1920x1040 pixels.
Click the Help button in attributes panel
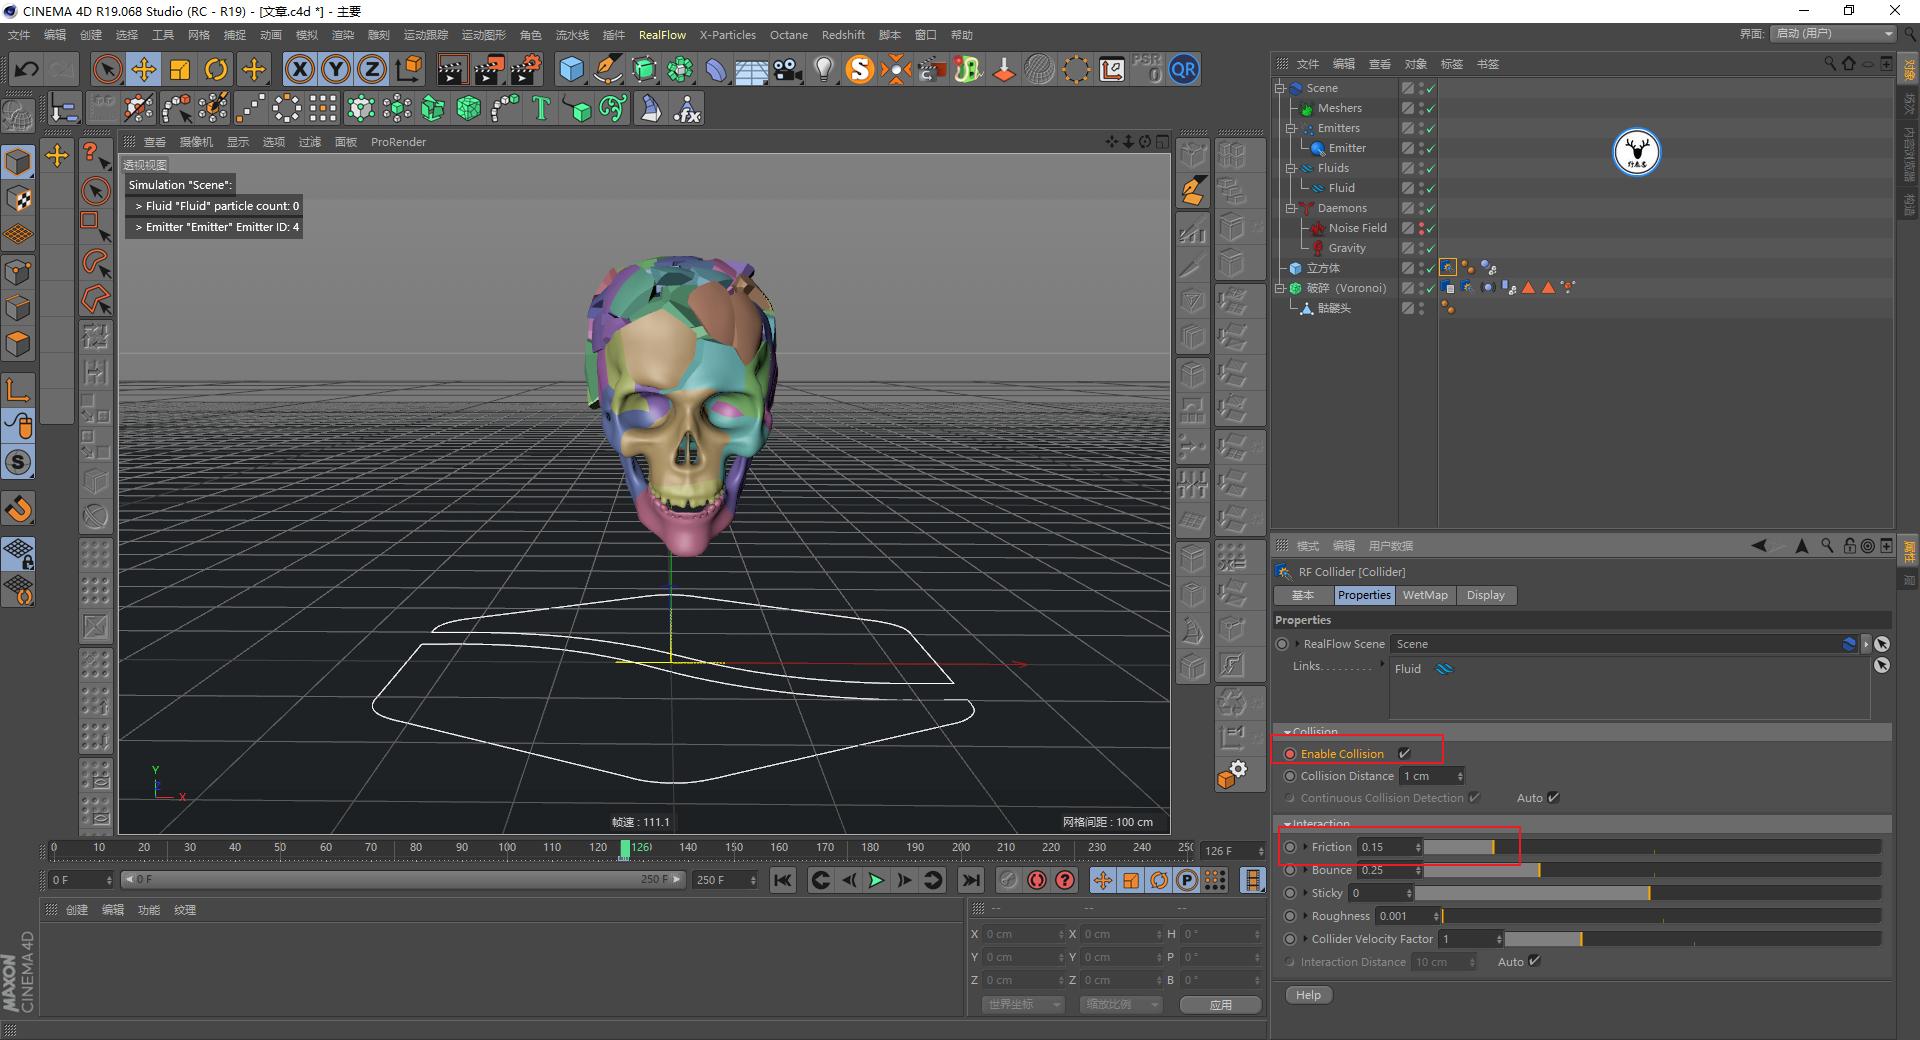(x=1308, y=995)
